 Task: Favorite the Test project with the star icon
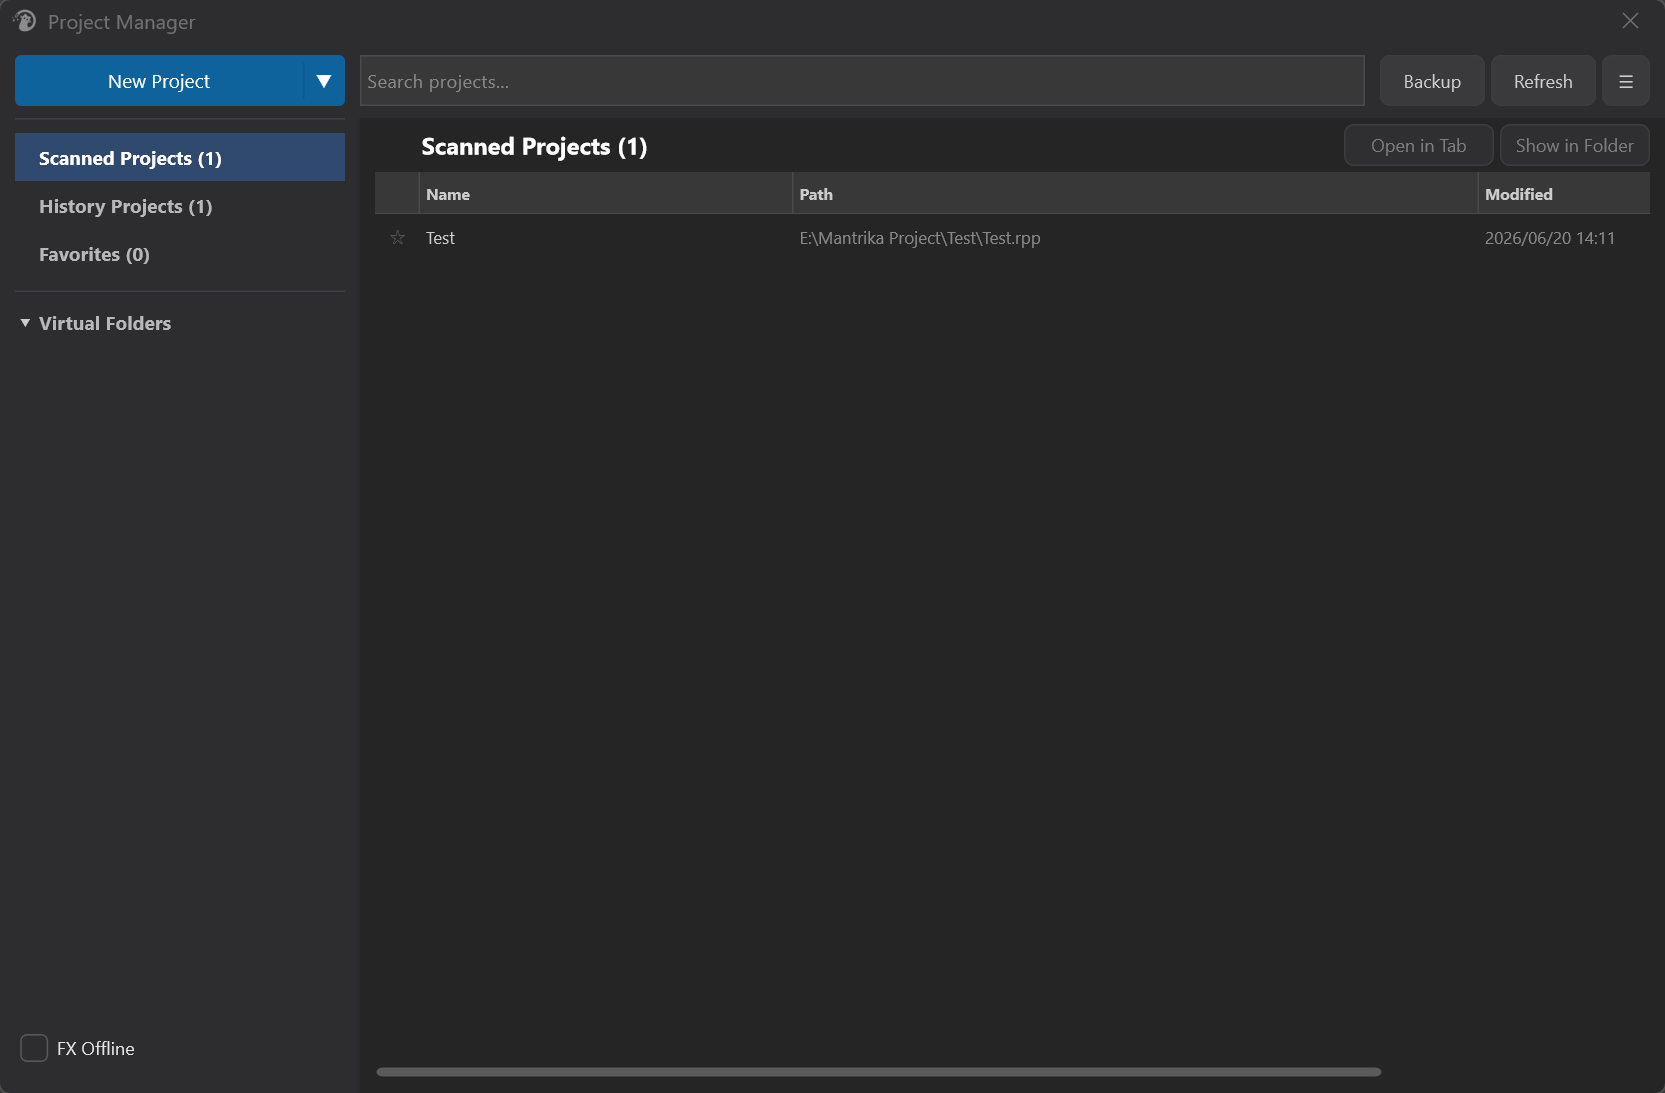397,238
